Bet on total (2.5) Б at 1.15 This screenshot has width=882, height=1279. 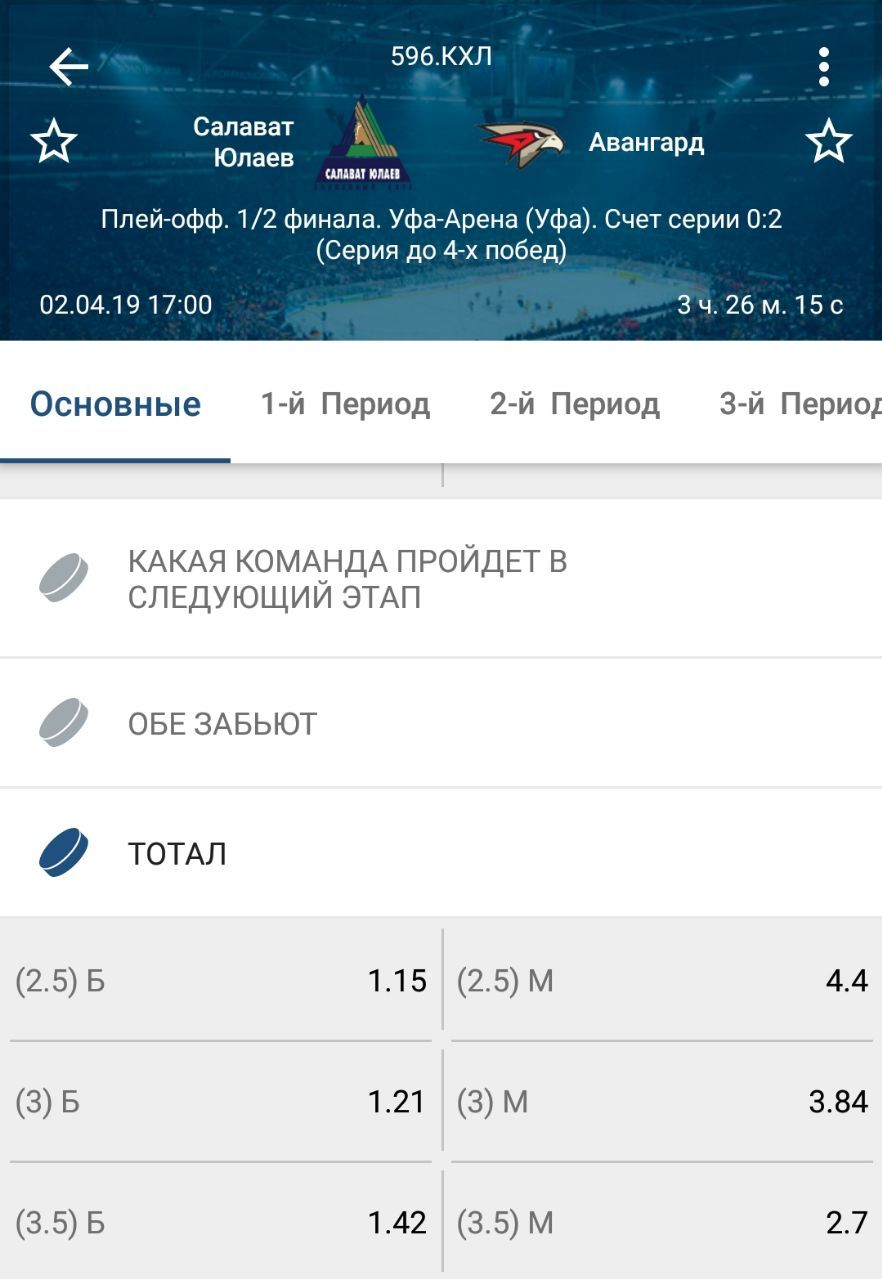point(221,981)
